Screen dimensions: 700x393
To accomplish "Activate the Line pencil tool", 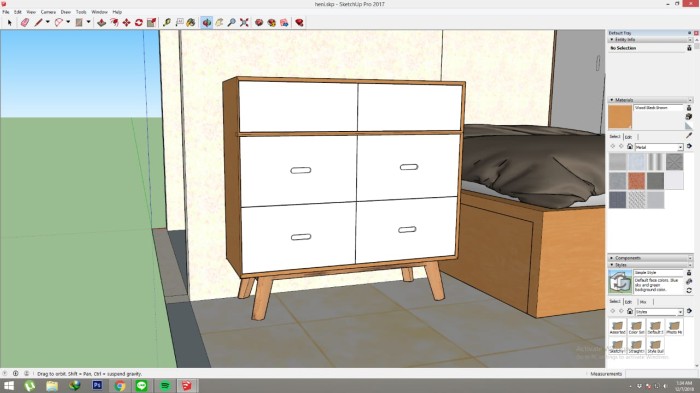I will click(38, 22).
